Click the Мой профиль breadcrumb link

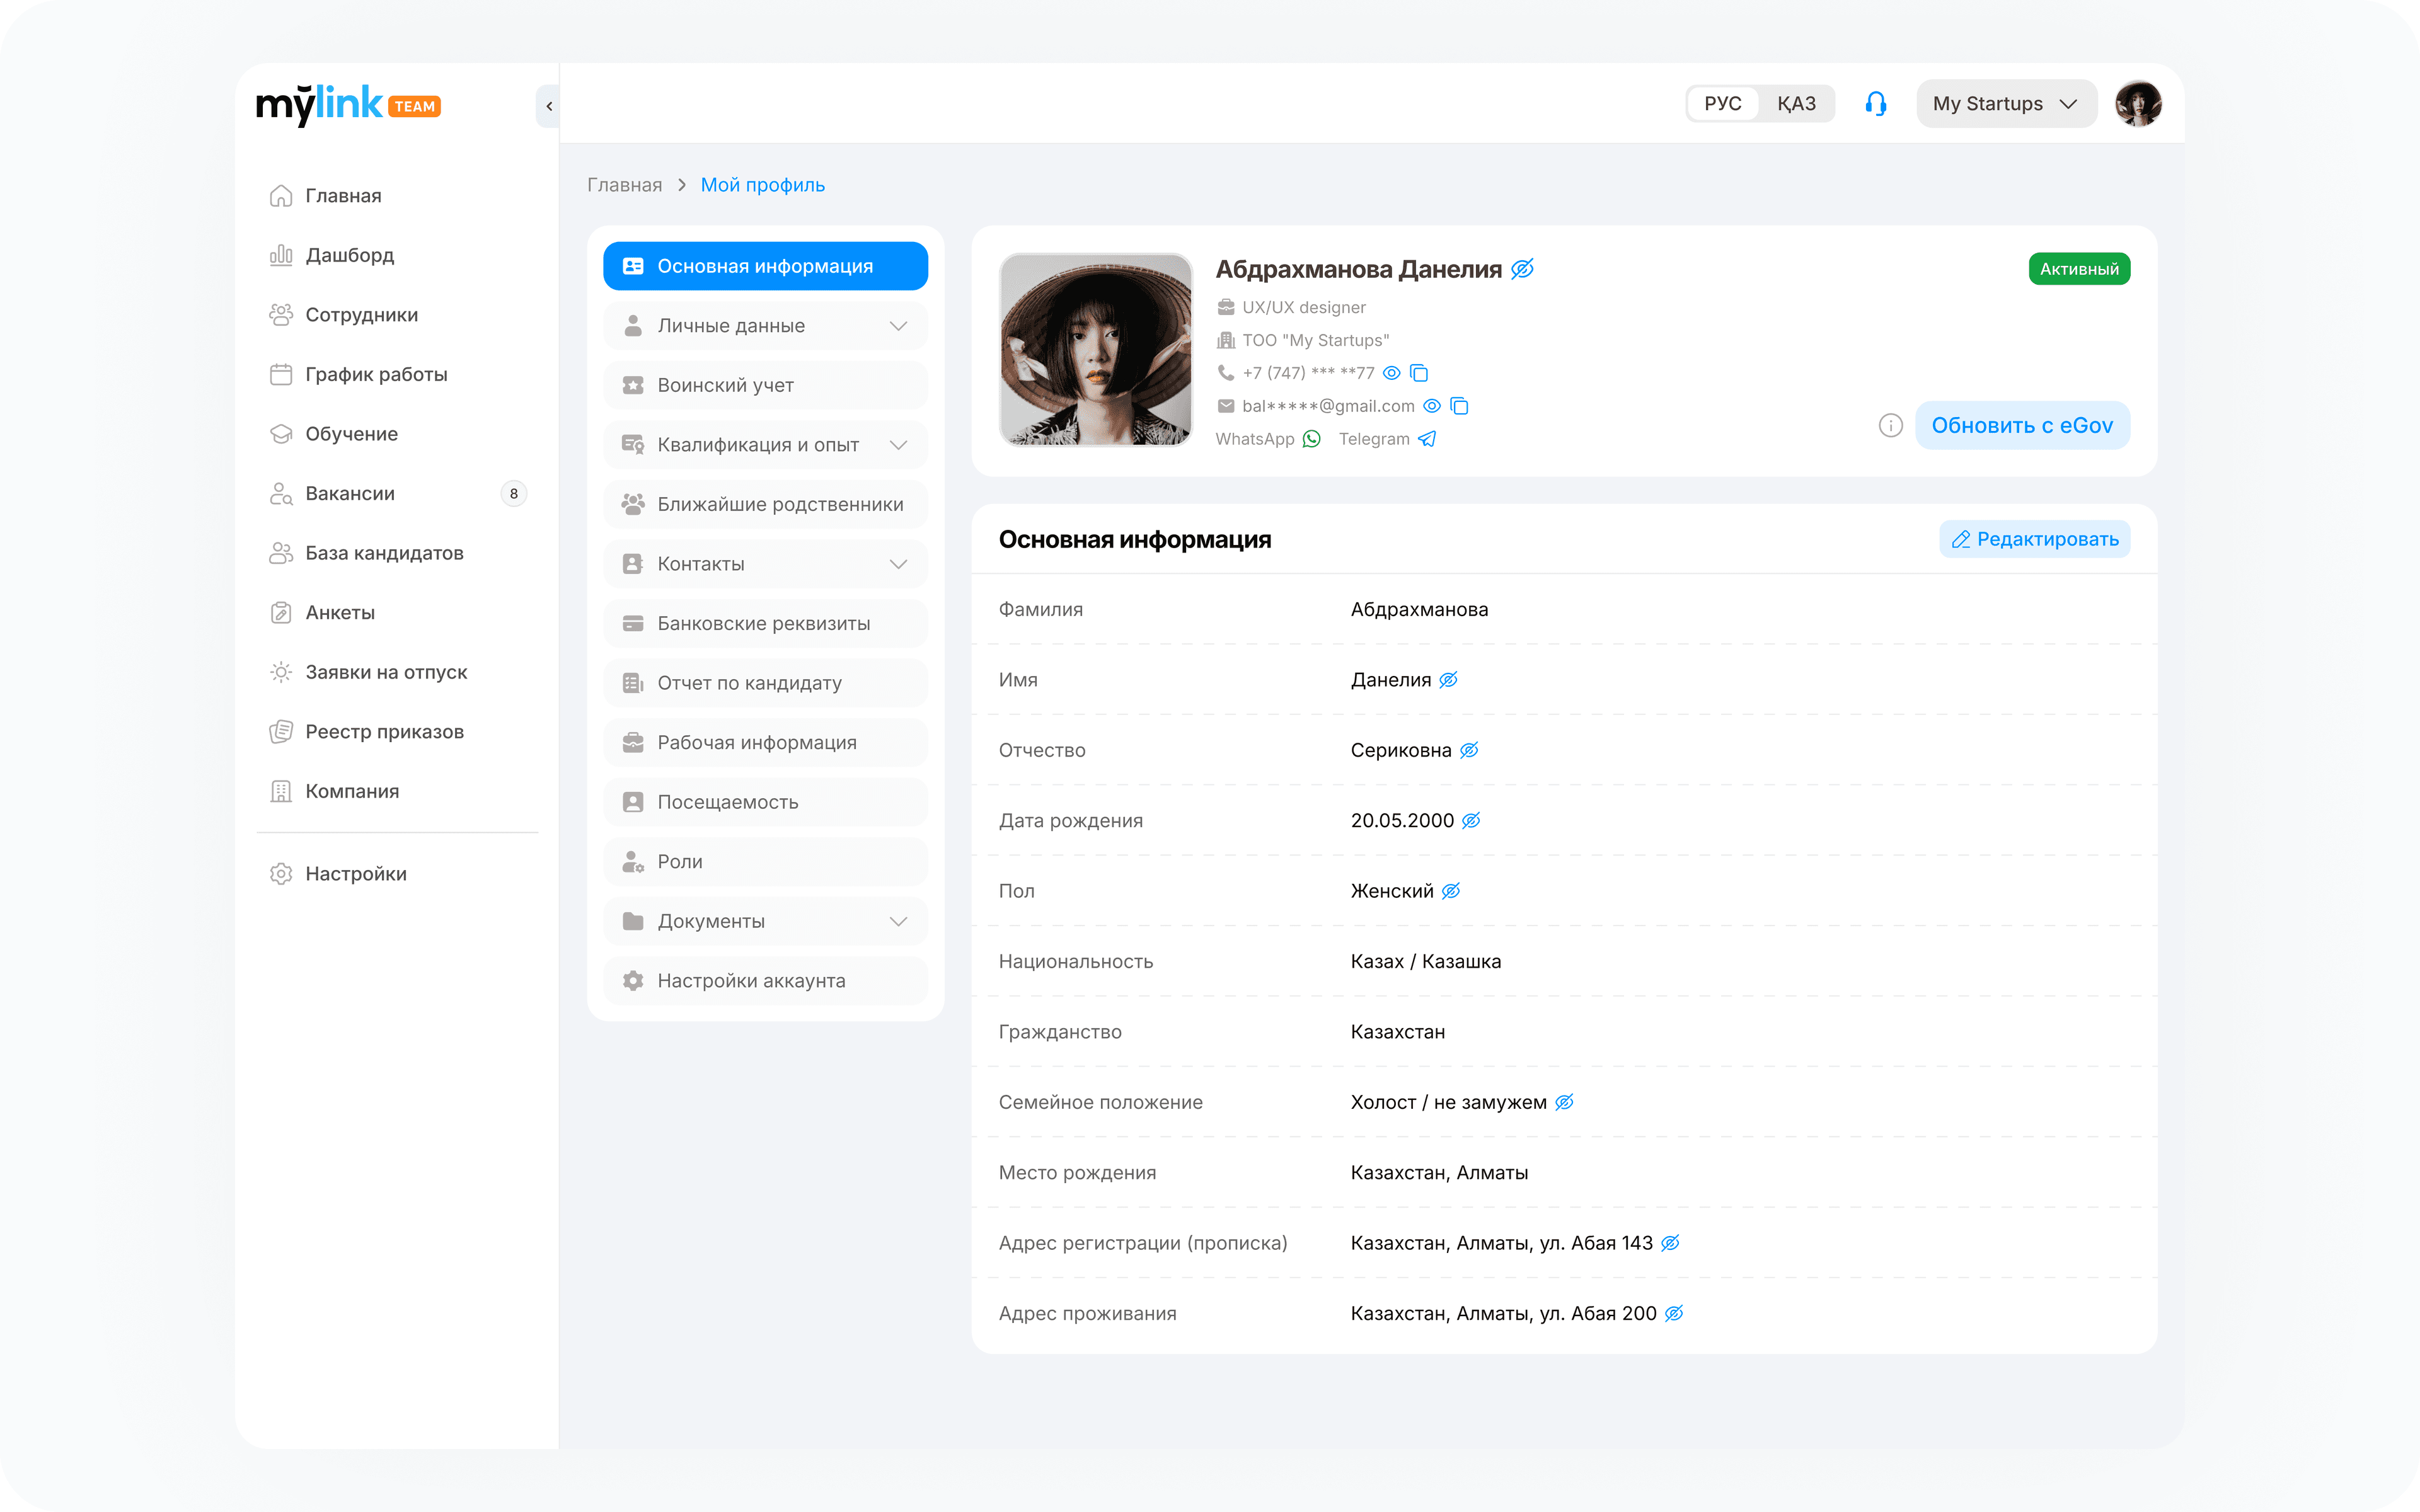(763, 185)
